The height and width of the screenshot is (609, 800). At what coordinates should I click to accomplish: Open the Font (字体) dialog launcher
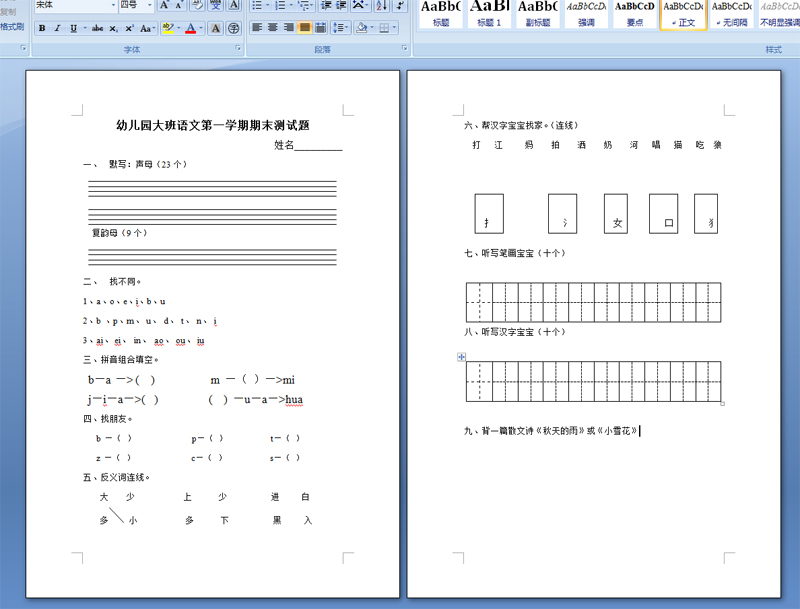[x=238, y=48]
